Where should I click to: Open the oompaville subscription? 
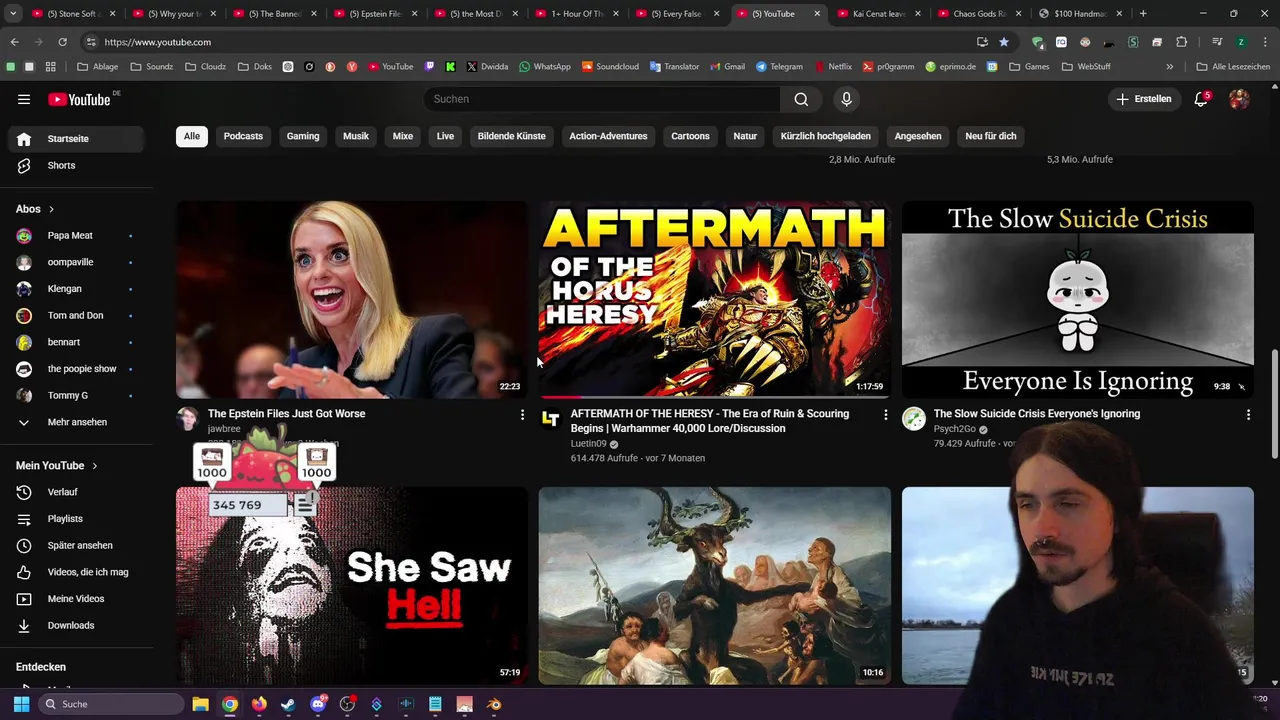(76, 262)
